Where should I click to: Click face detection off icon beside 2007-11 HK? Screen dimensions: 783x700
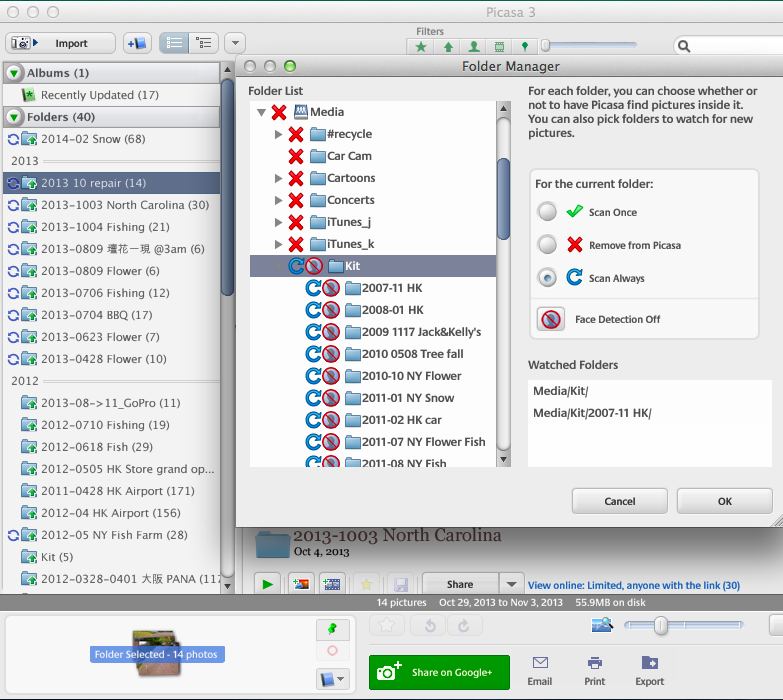[331, 288]
